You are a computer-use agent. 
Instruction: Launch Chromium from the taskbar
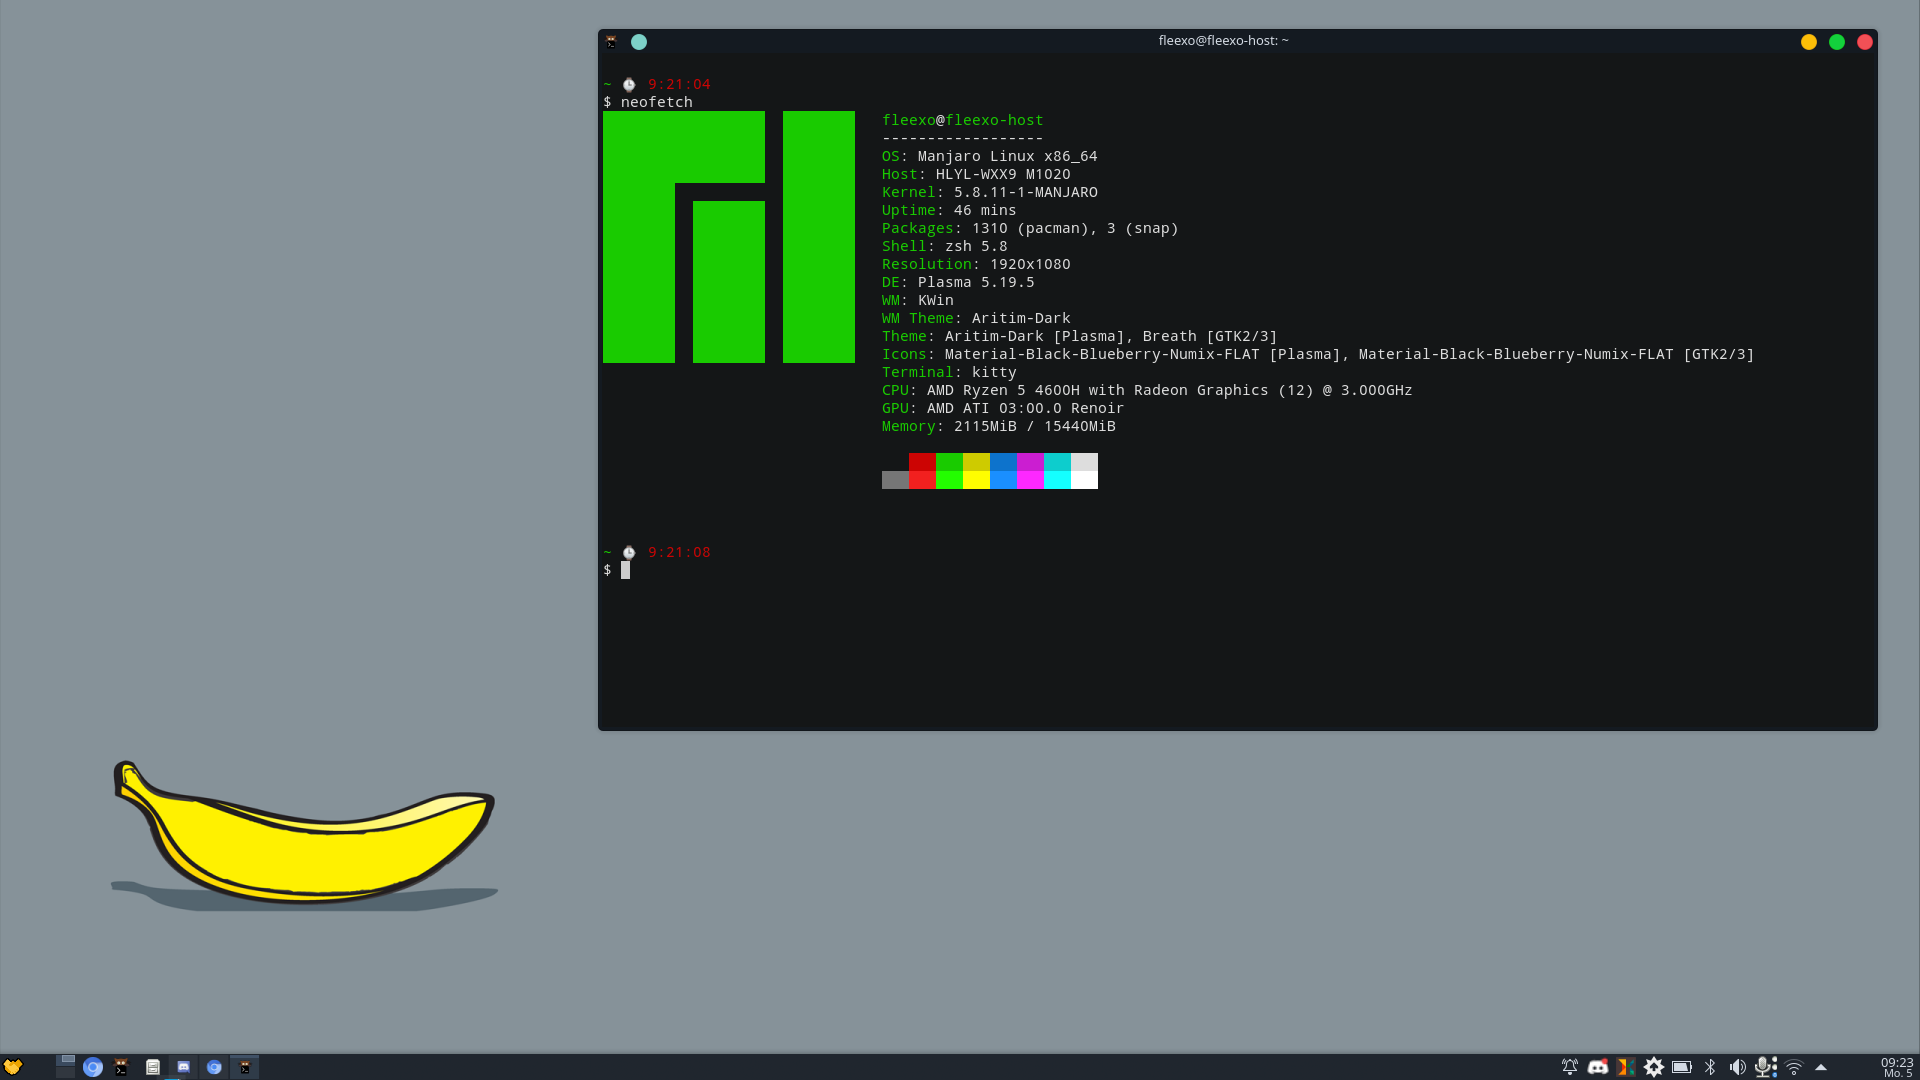click(x=92, y=1066)
